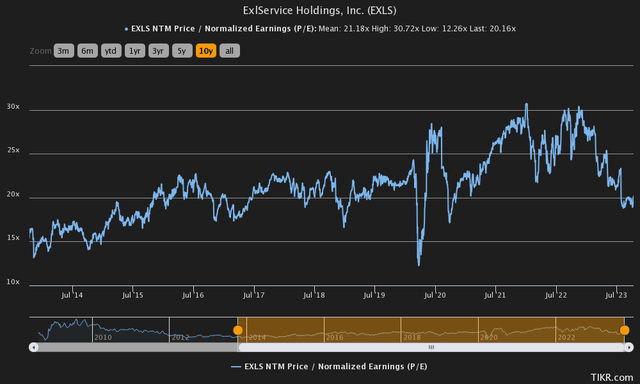640x384 pixels.
Task: Click the 30x y-axis label
Action: coord(13,107)
